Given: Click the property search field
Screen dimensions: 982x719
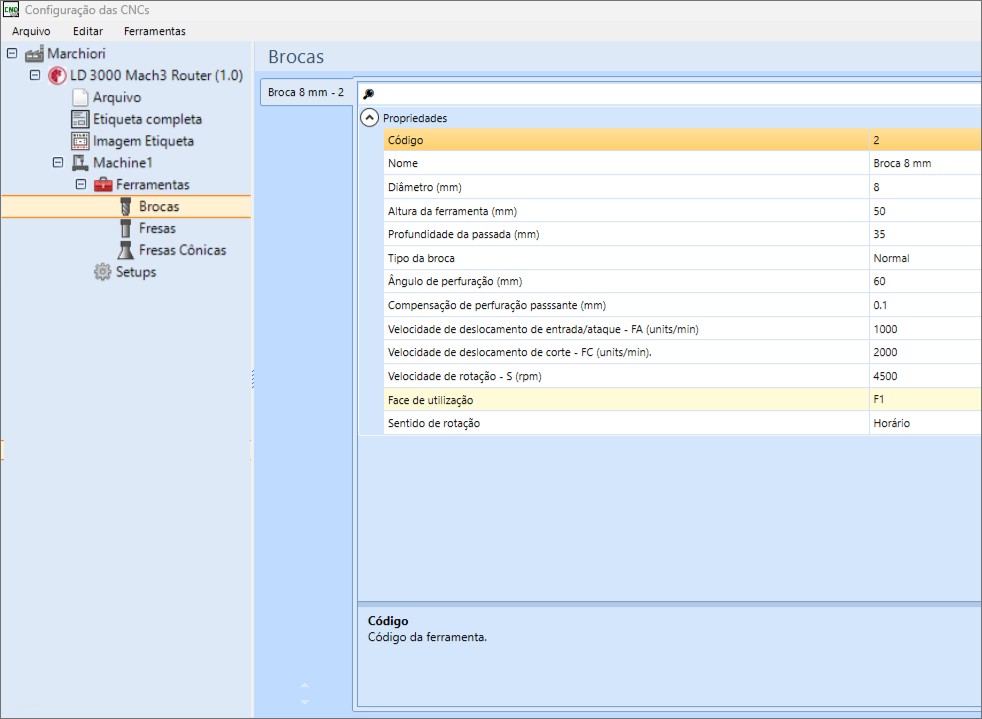Looking at the screenshot, I should (x=670, y=93).
